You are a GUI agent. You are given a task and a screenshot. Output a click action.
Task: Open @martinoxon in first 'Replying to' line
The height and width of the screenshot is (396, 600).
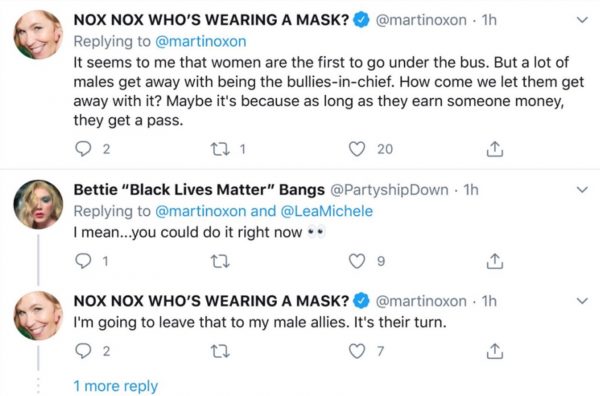tap(201, 41)
